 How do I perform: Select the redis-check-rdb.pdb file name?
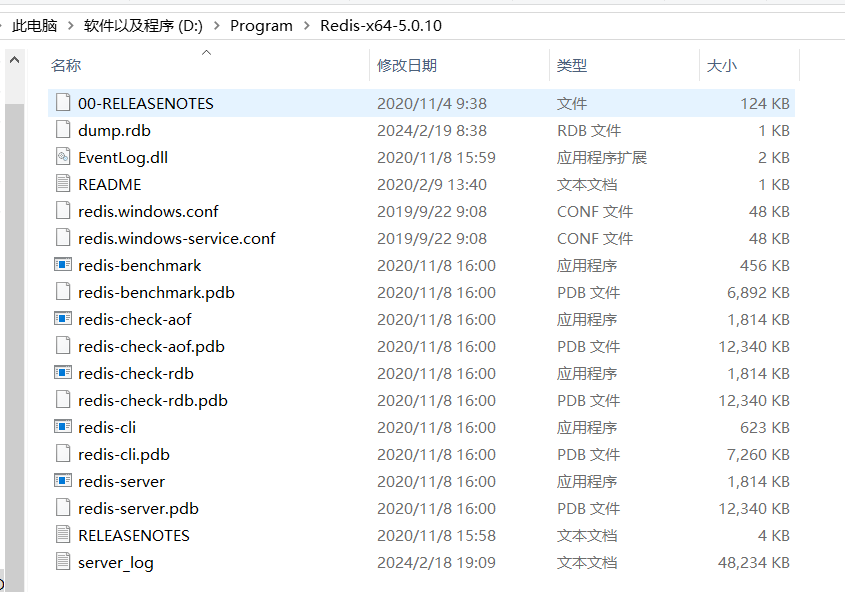[153, 400]
